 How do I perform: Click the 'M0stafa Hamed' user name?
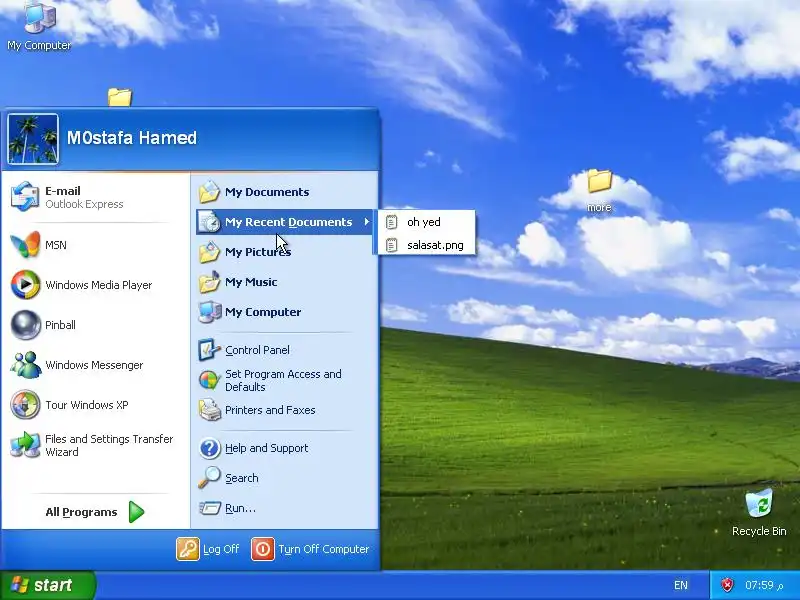pos(132,138)
